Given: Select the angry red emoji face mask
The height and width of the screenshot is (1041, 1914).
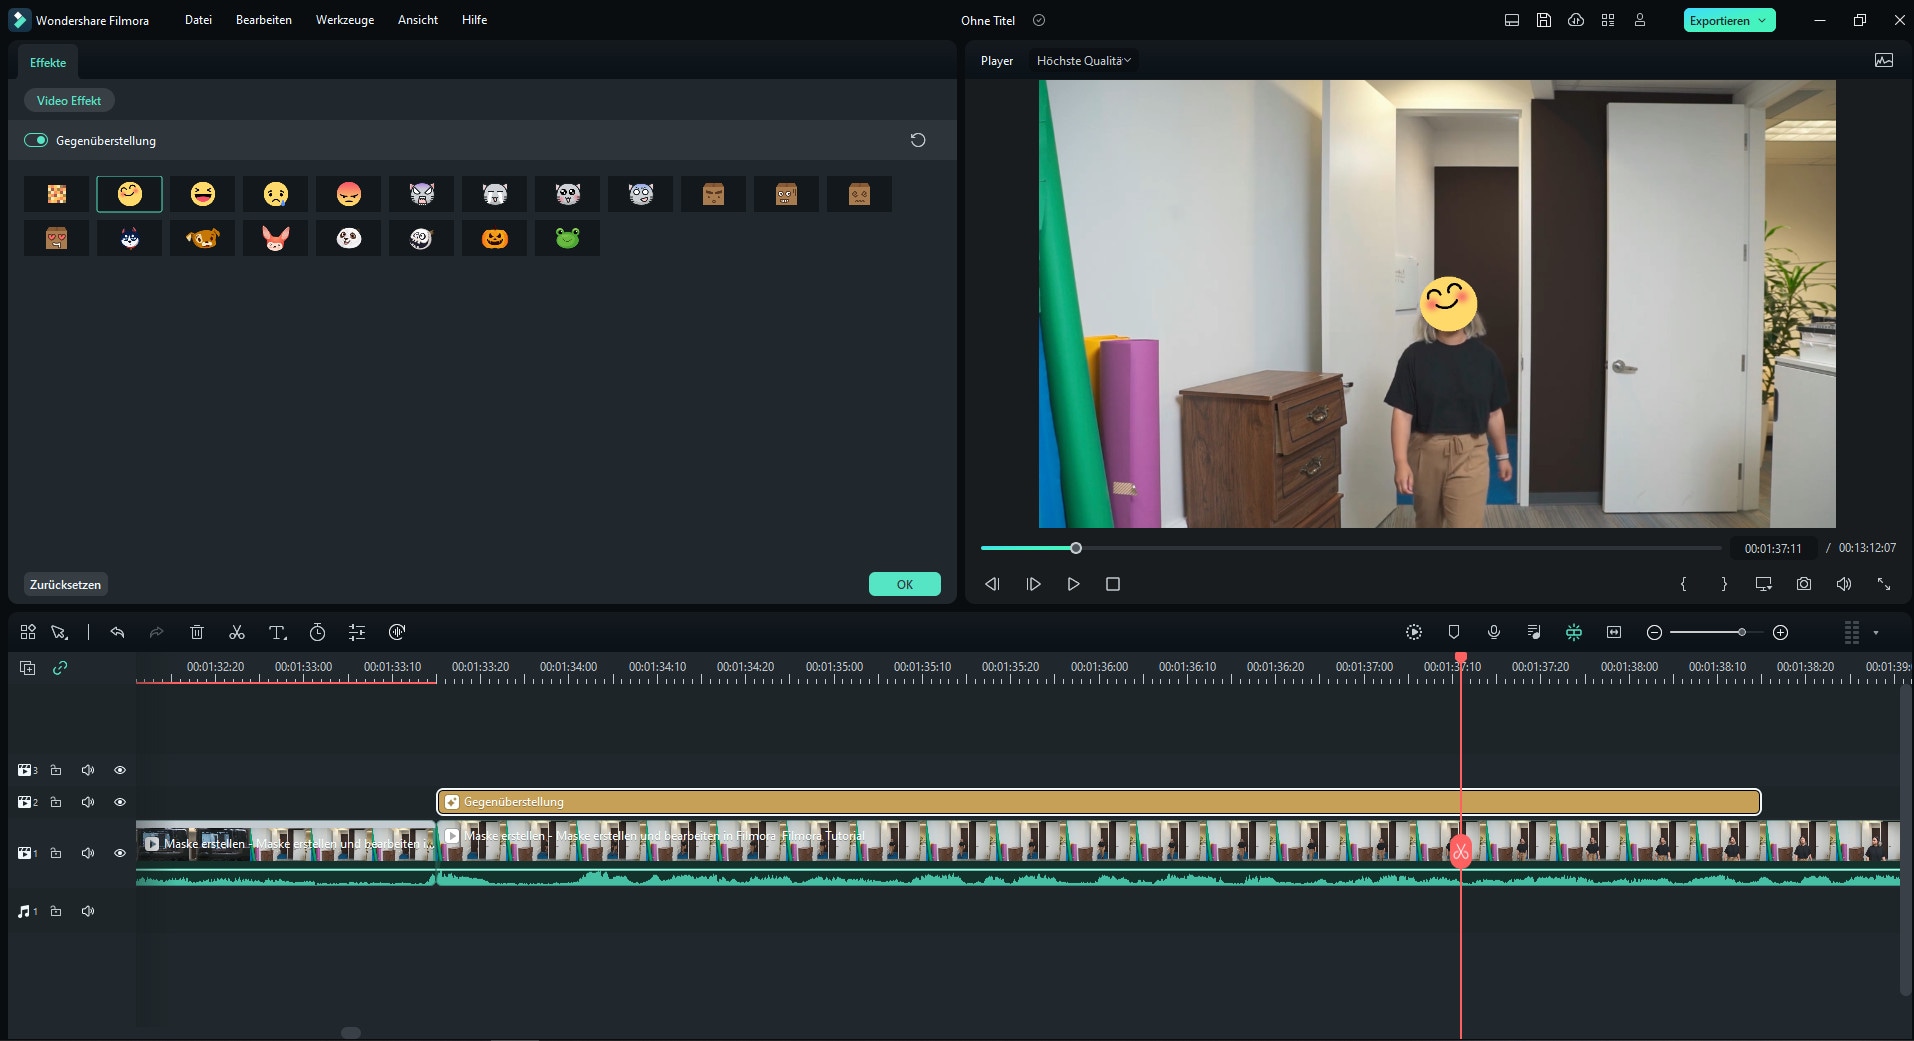Looking at the screenshot, I should click(x=349, y=194).
